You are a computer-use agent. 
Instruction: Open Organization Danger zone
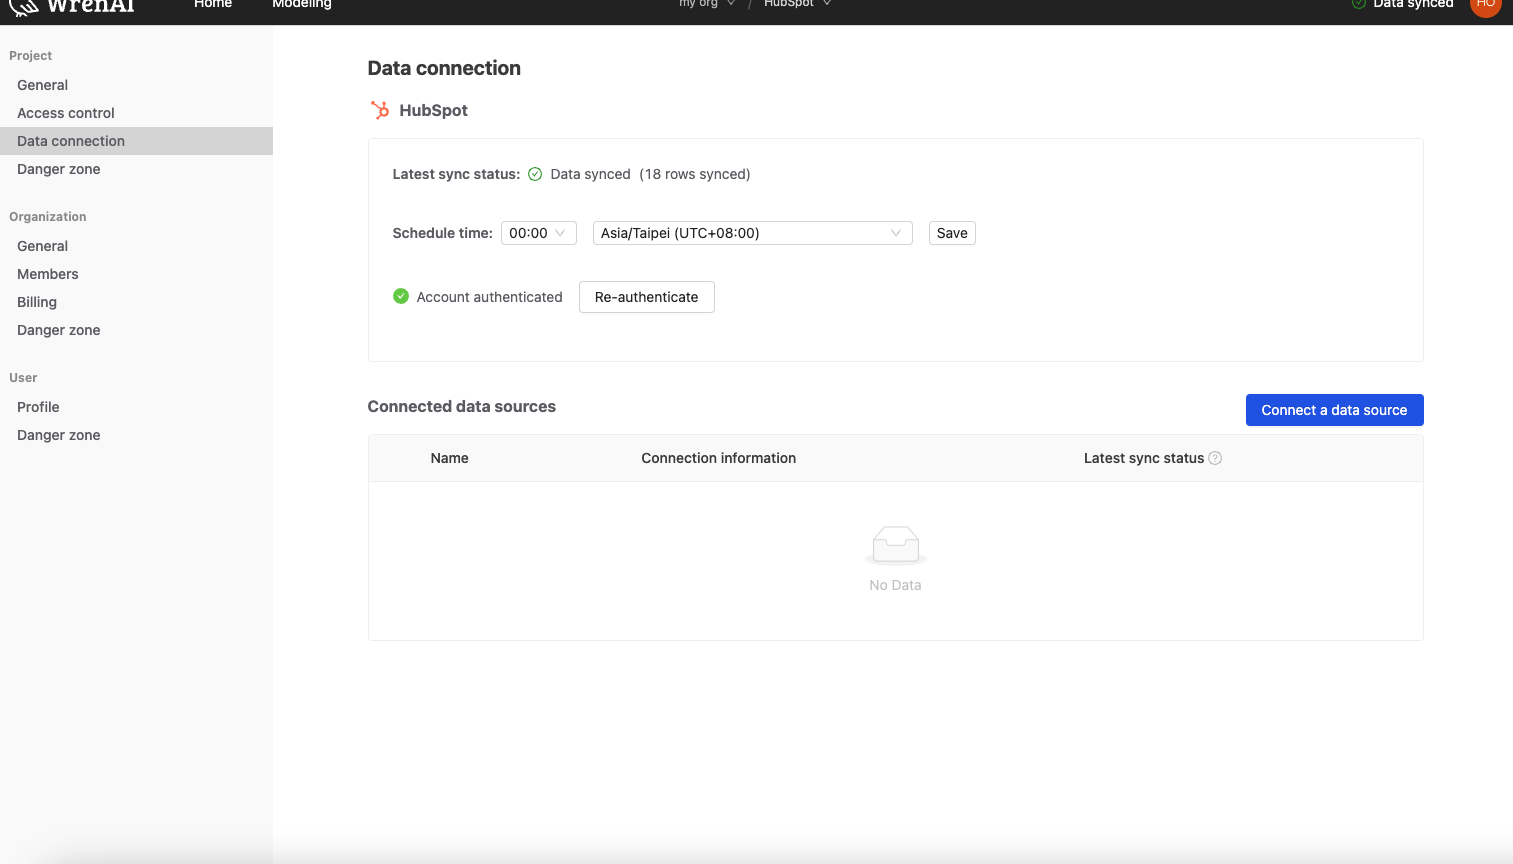[136, 330]
